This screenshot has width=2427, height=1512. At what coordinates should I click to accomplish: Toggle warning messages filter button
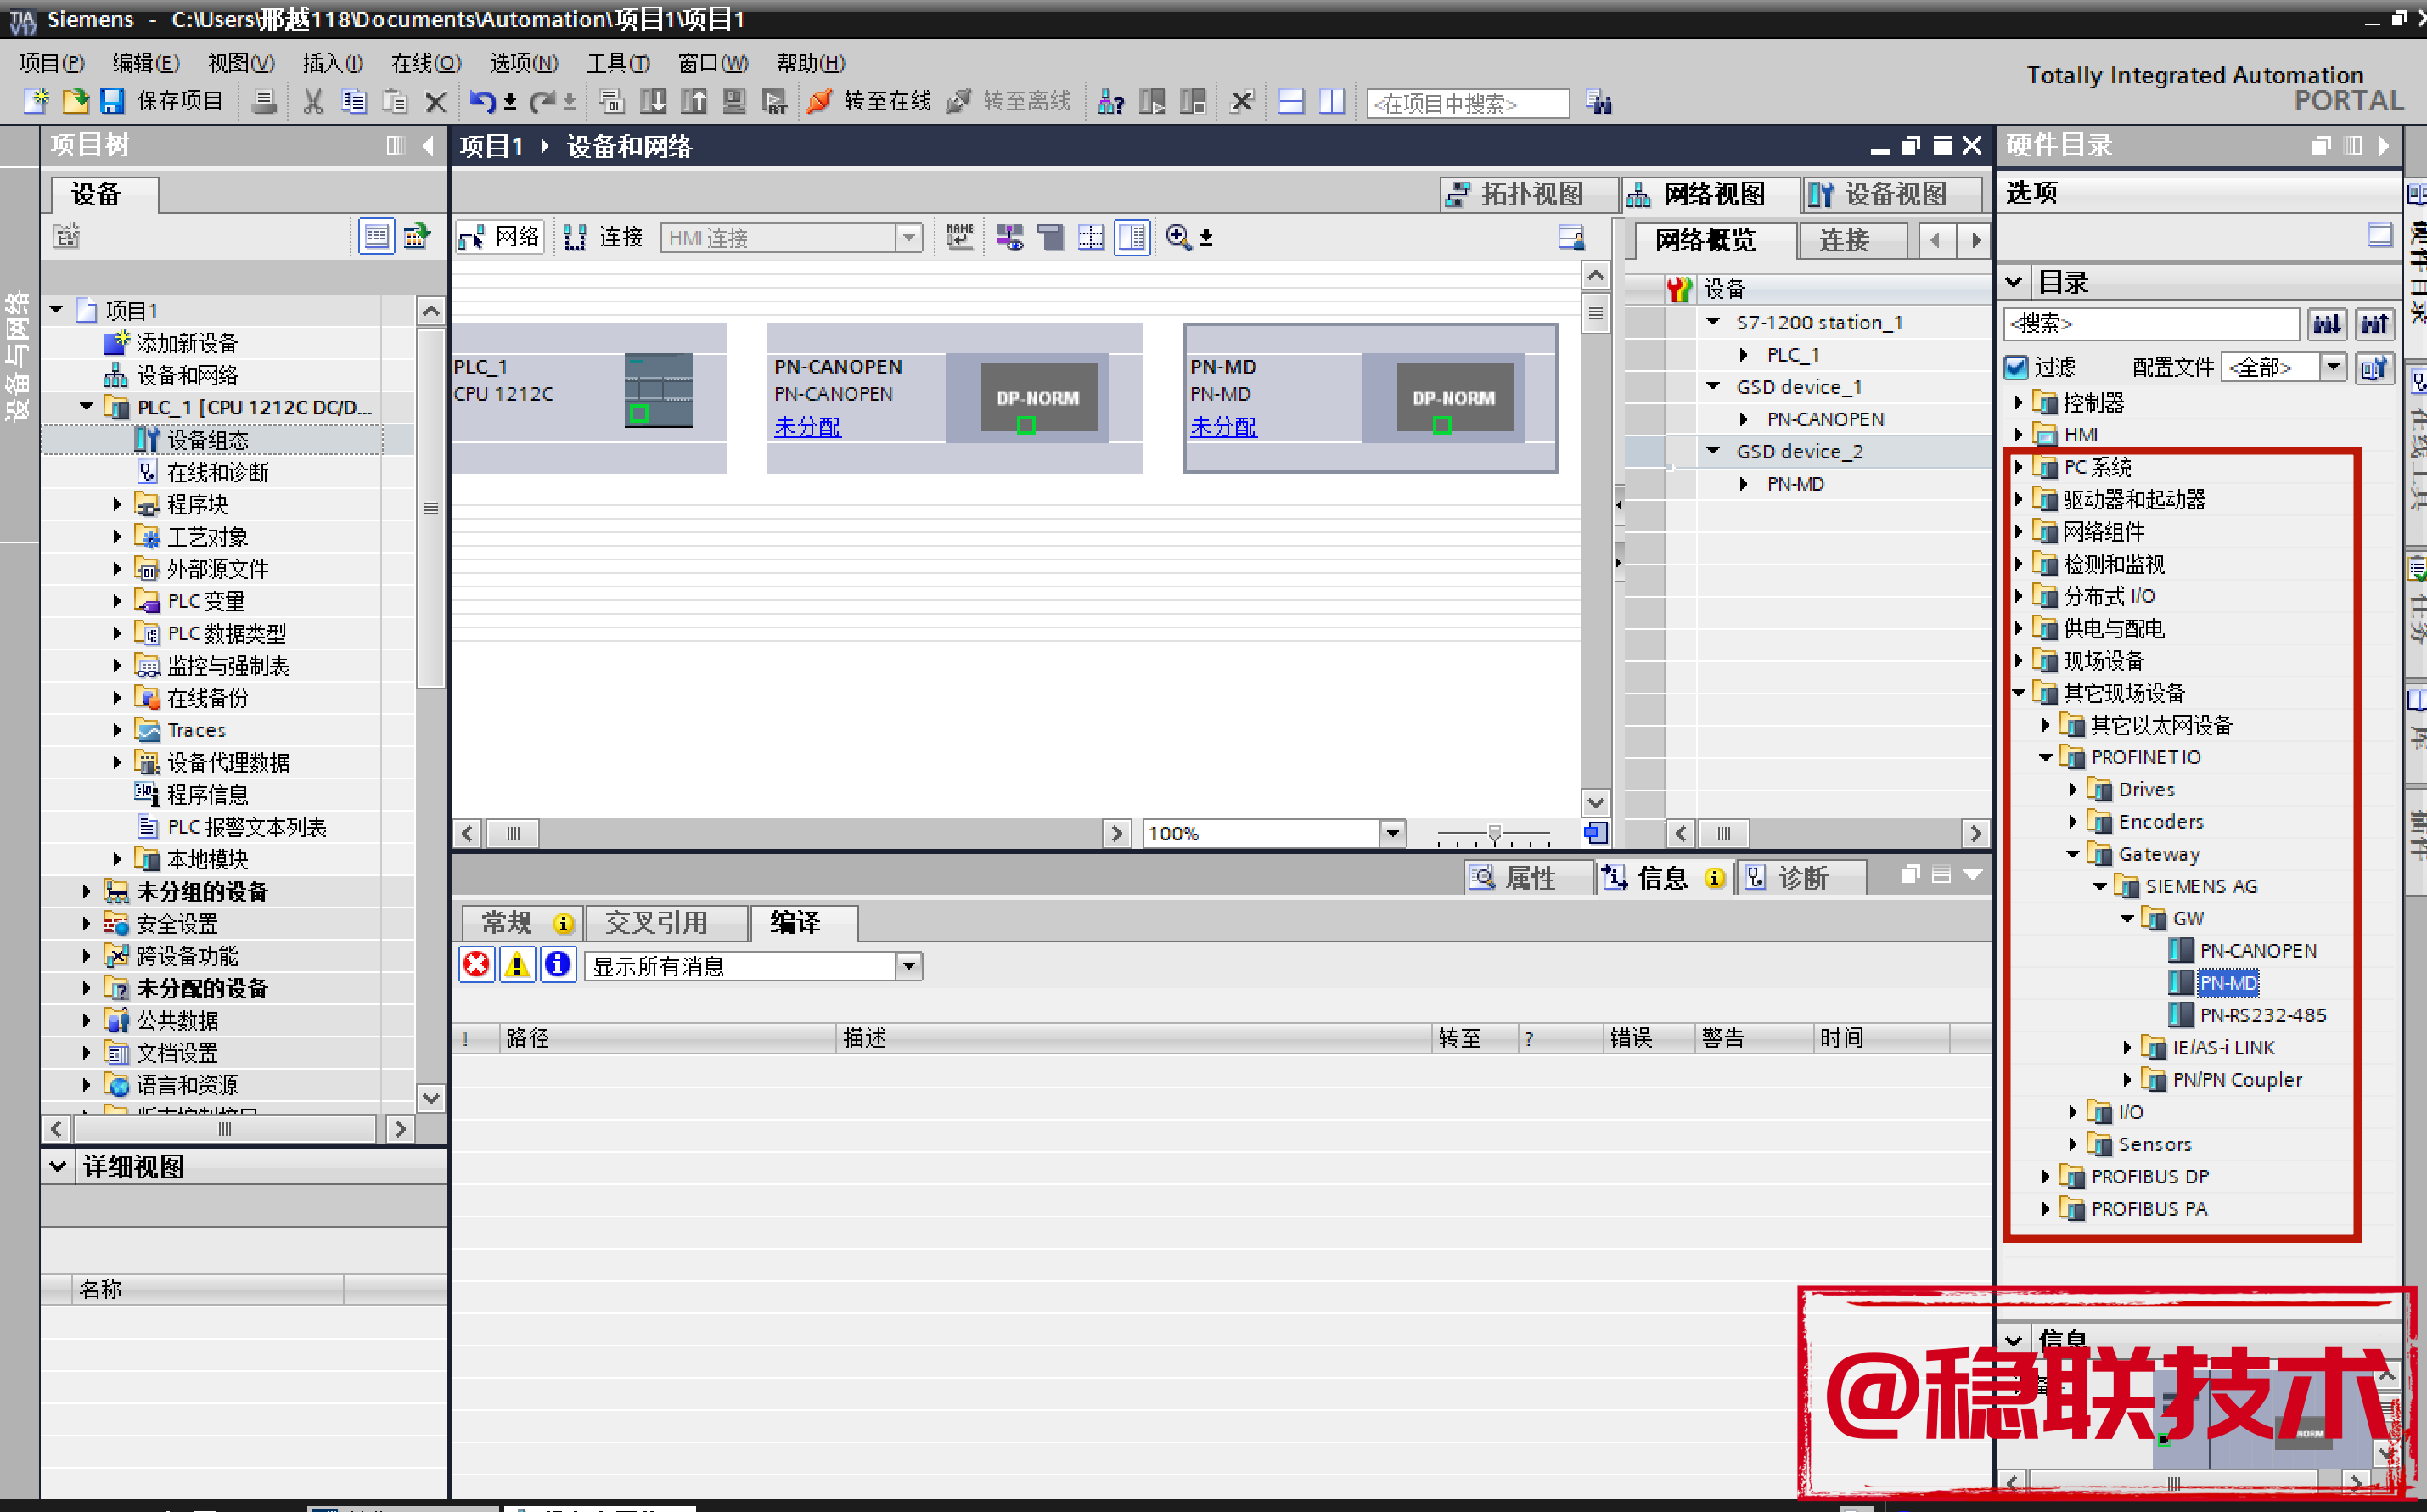[x=517, y=965]
